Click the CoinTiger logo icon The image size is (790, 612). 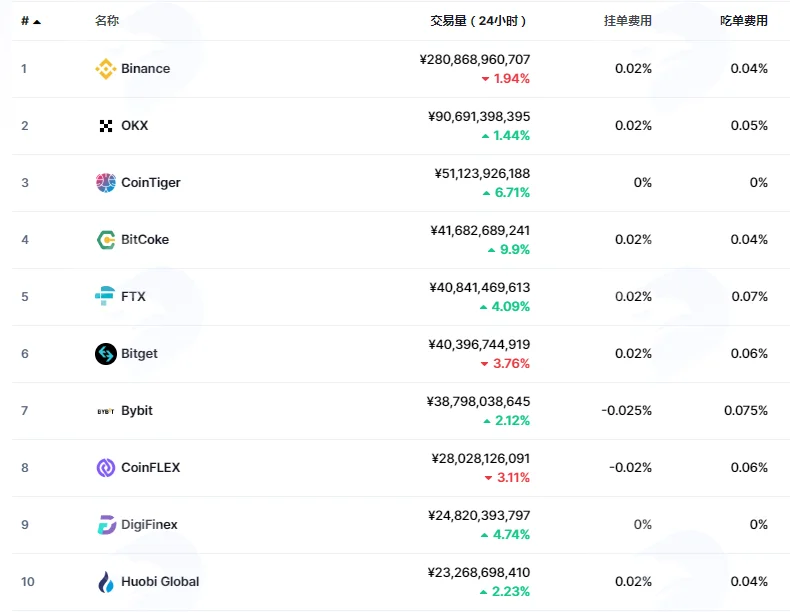tap(106, 183)
